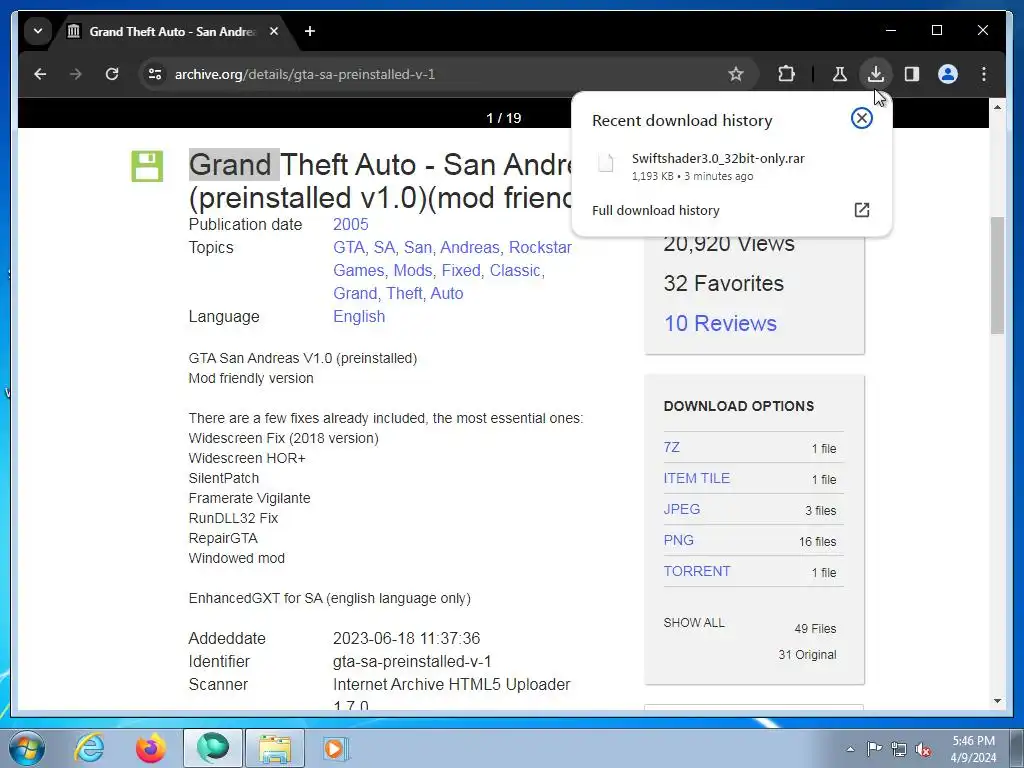This screenshot has width=1024, height=768.
Task: Click the open-in-new-tab history icon
Action: (x=861, y=210)
